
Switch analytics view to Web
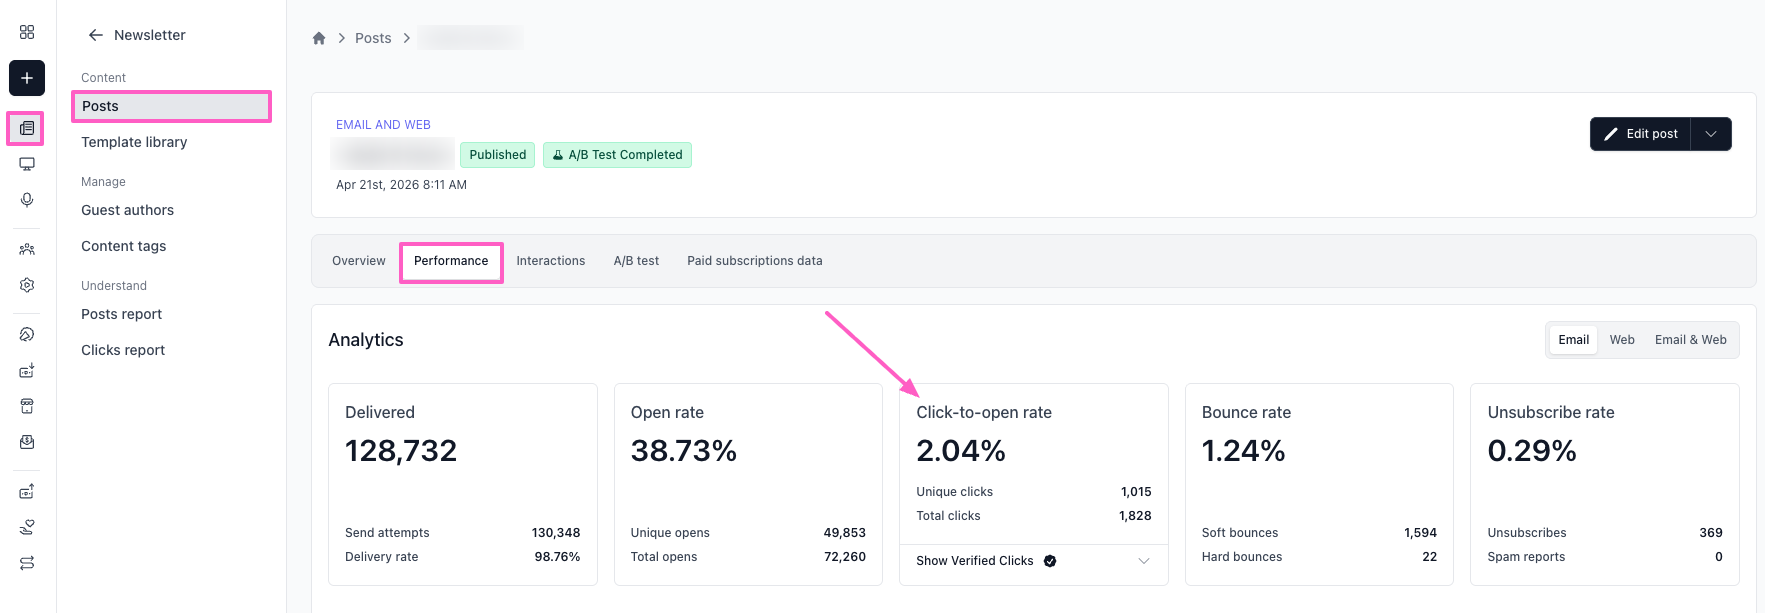coord(1622,340)
